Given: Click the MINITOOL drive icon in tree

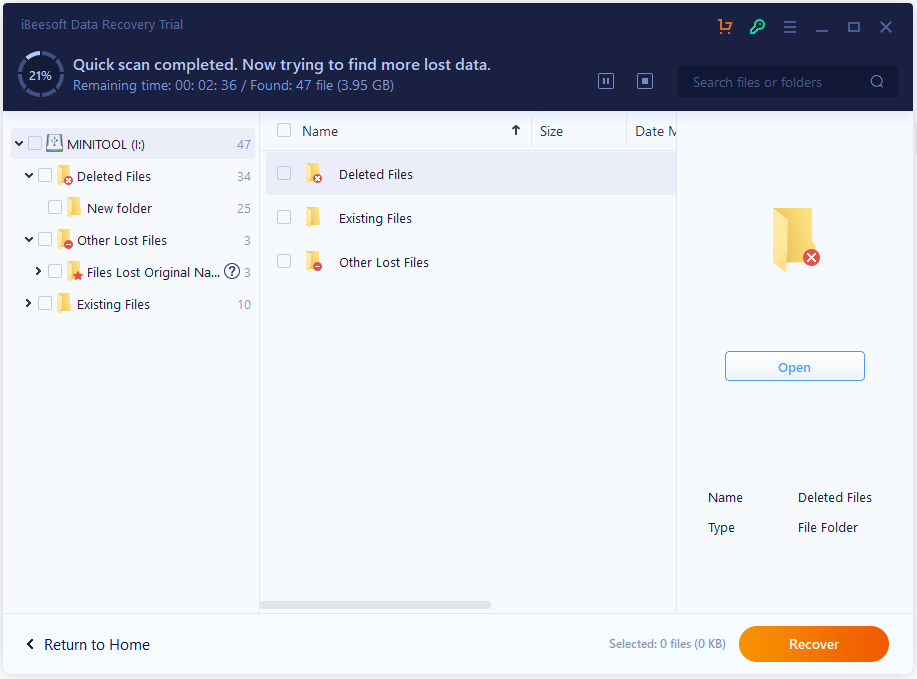Looking at the screenshot, I should (54, 143).
